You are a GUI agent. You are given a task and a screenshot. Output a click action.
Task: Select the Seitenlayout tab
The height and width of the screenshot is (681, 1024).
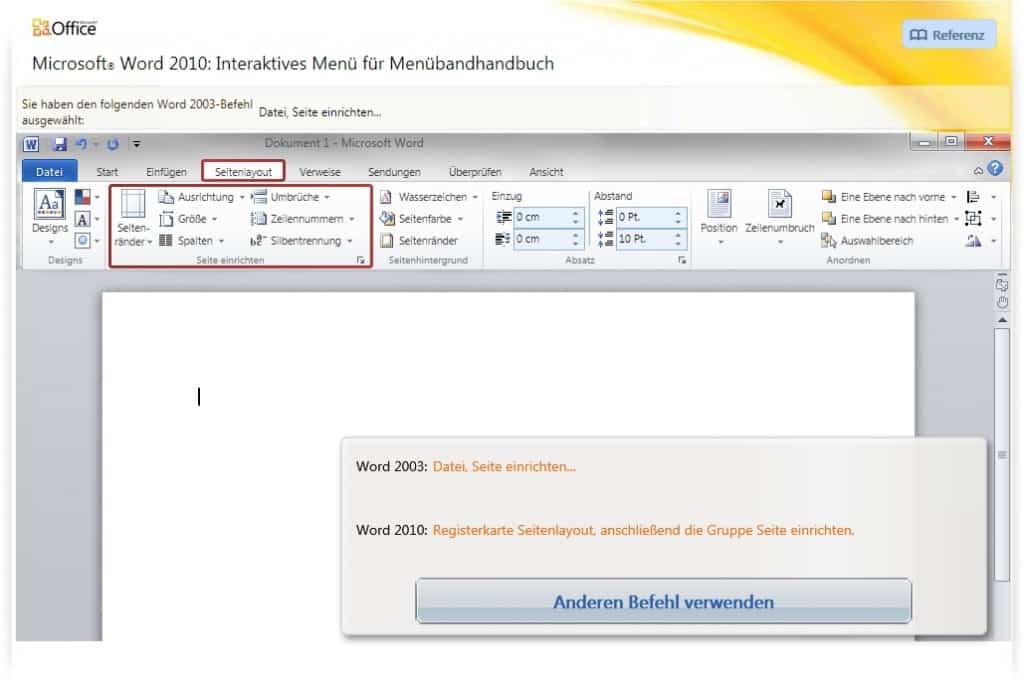(243, 172)
